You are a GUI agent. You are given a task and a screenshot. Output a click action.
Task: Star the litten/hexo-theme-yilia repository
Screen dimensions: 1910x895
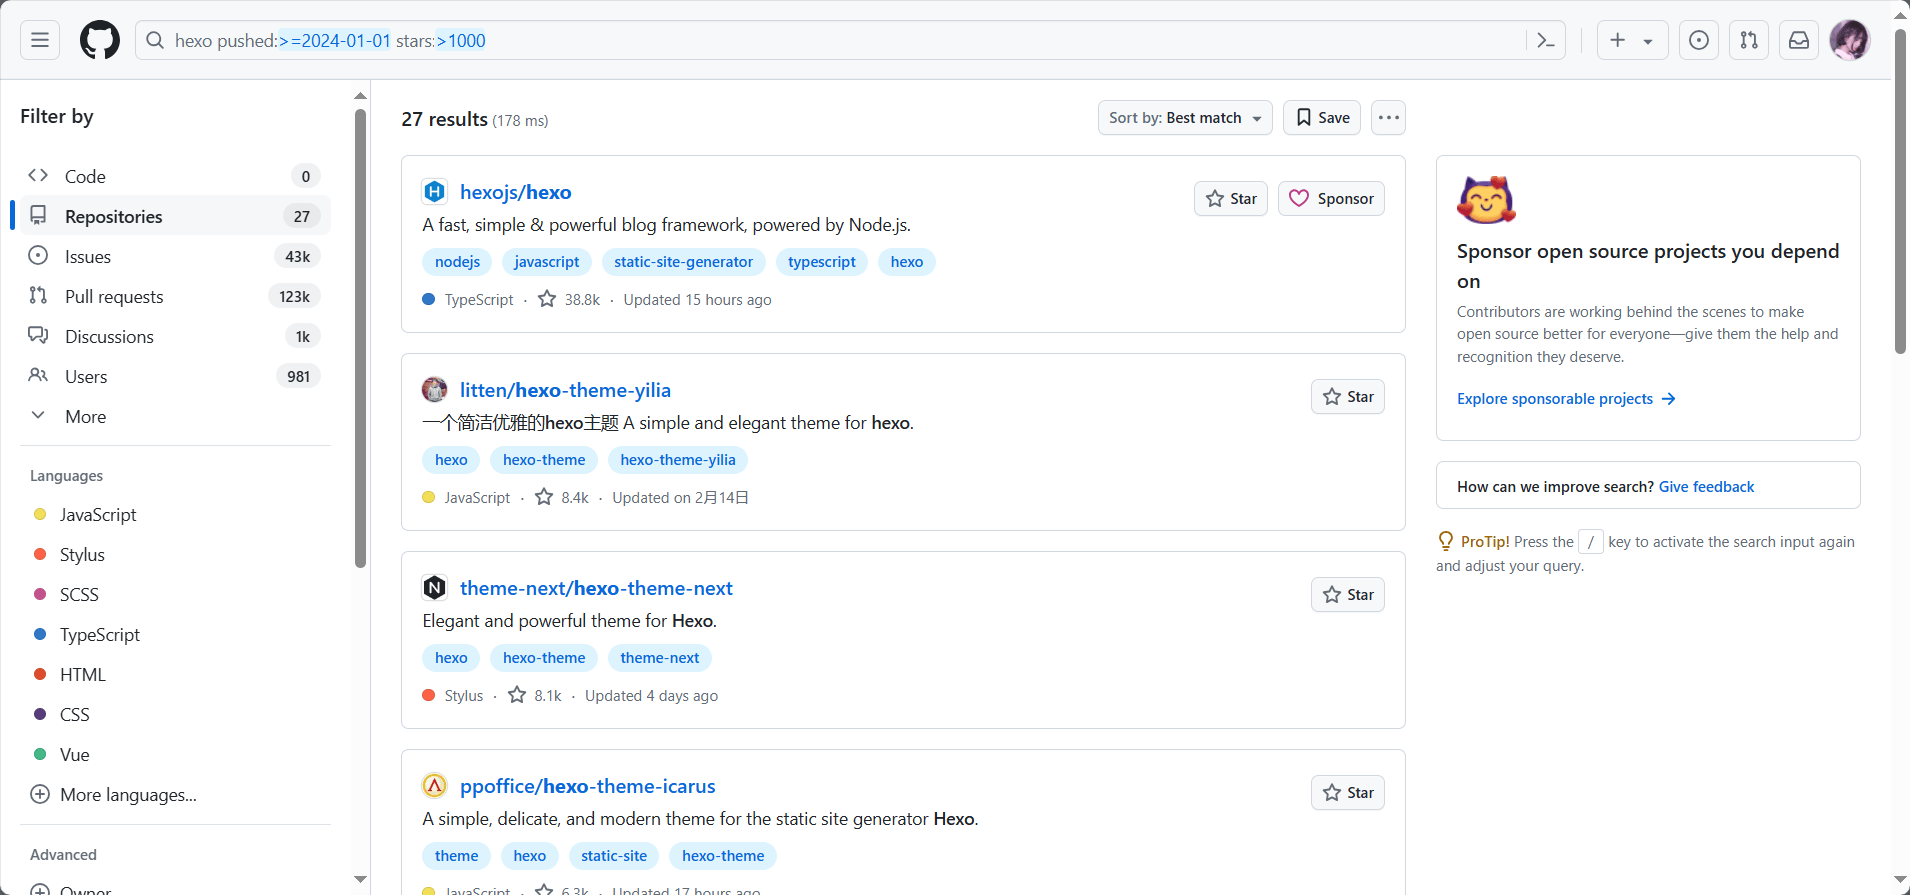1347,397
